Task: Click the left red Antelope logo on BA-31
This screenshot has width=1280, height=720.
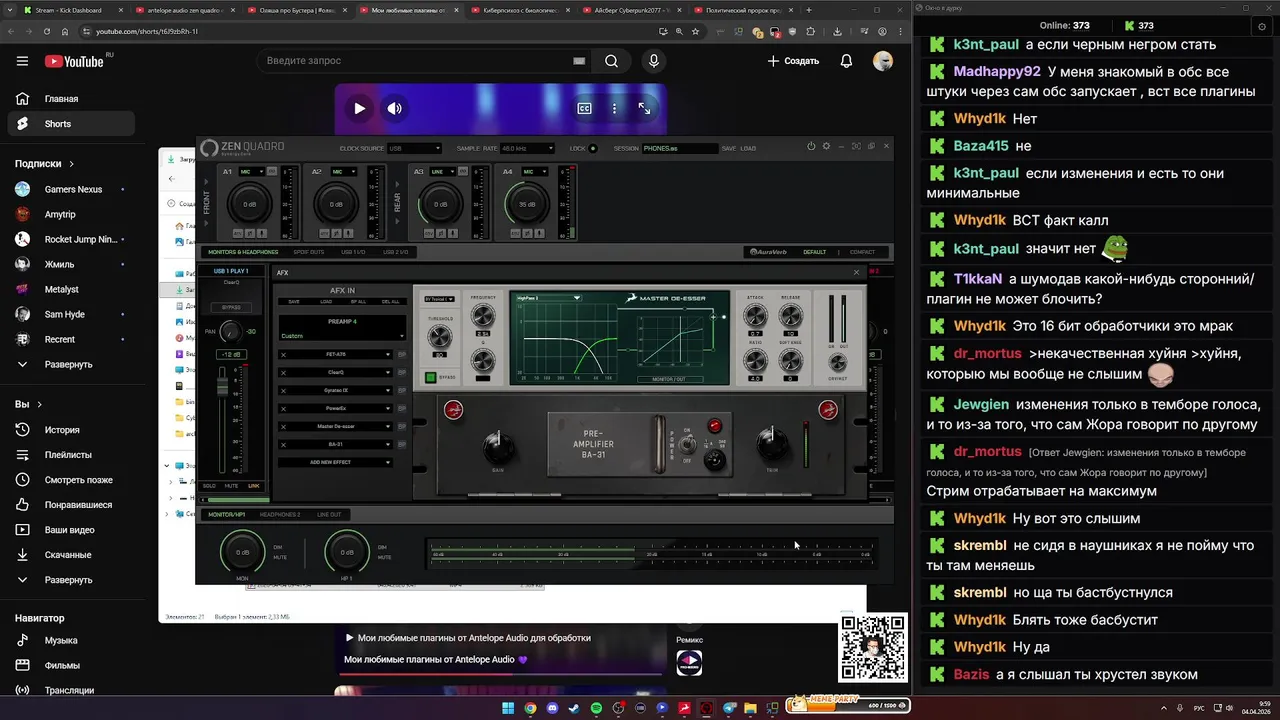Action: [454, 410]
